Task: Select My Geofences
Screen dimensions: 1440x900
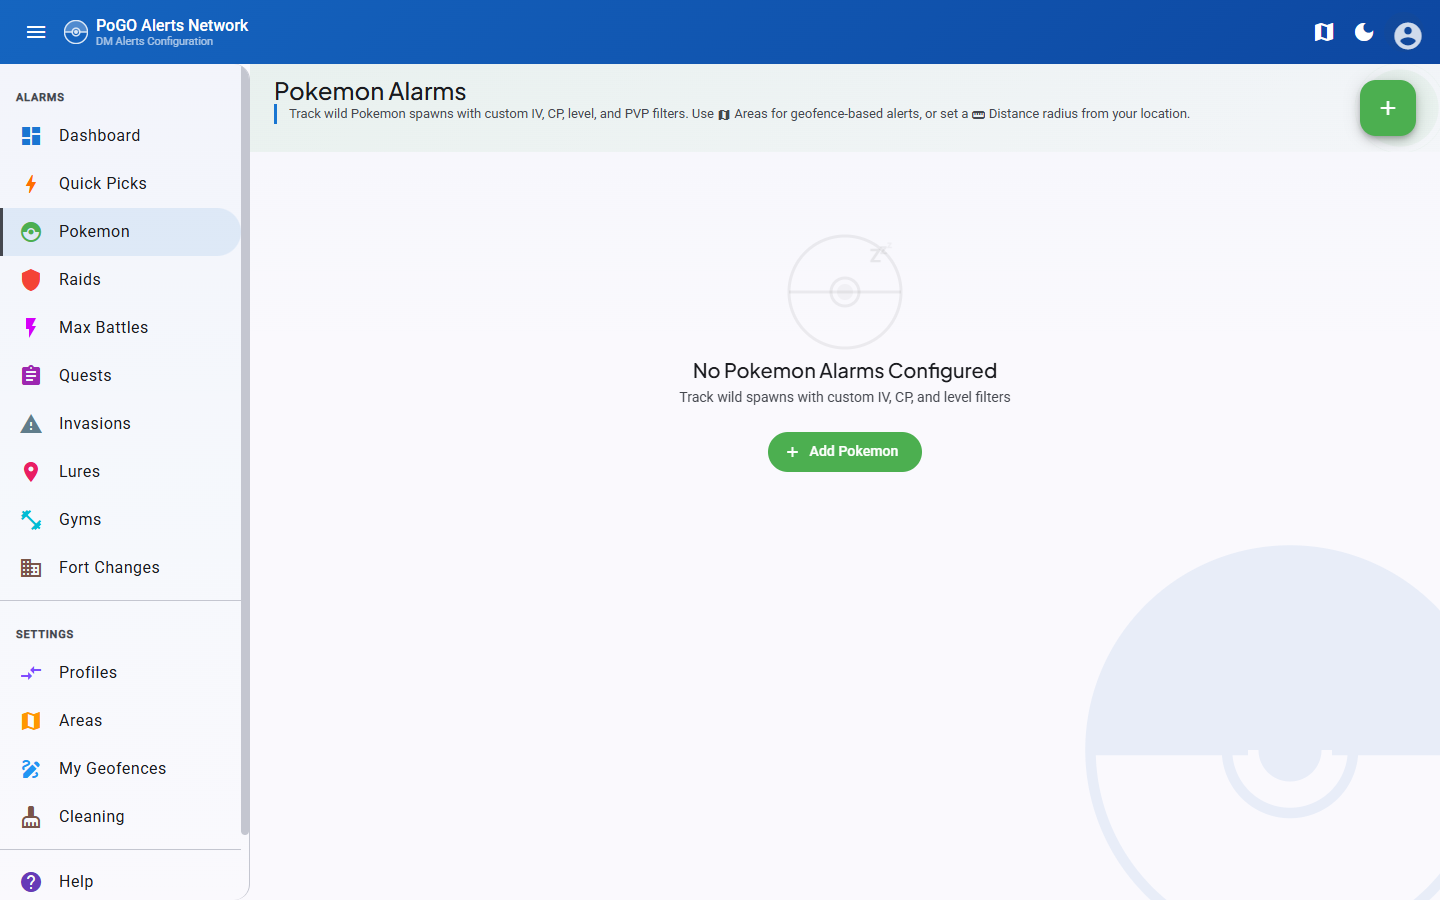Action: (x=120, y=769)
